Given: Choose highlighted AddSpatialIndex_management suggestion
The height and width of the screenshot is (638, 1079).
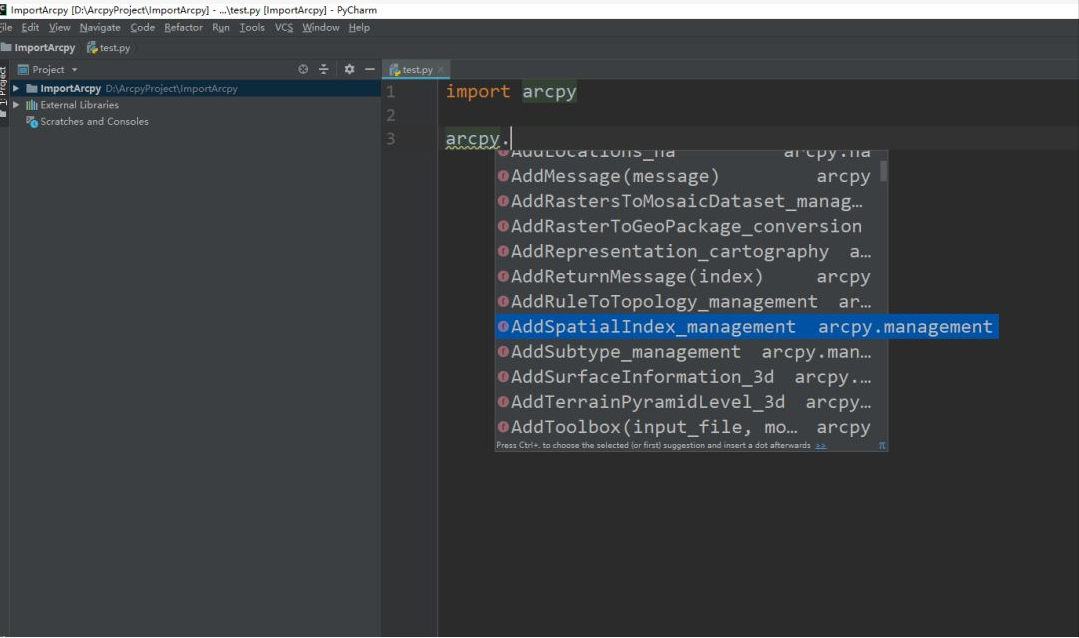Looking at the screenshot, I should pyautogui.click(x=747, y=327).
